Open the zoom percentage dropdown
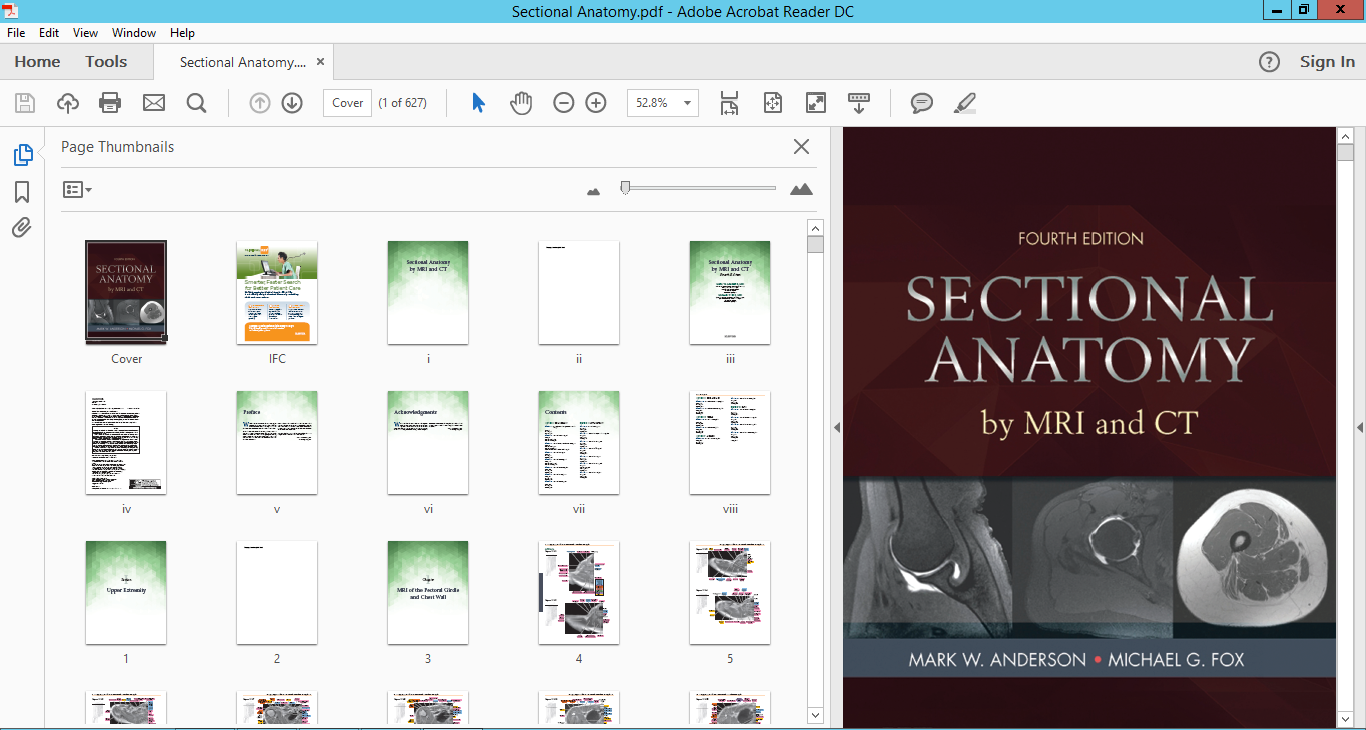Image resolution: width=1366 pixels, height=730 pixels. click(x=687, y=103)
